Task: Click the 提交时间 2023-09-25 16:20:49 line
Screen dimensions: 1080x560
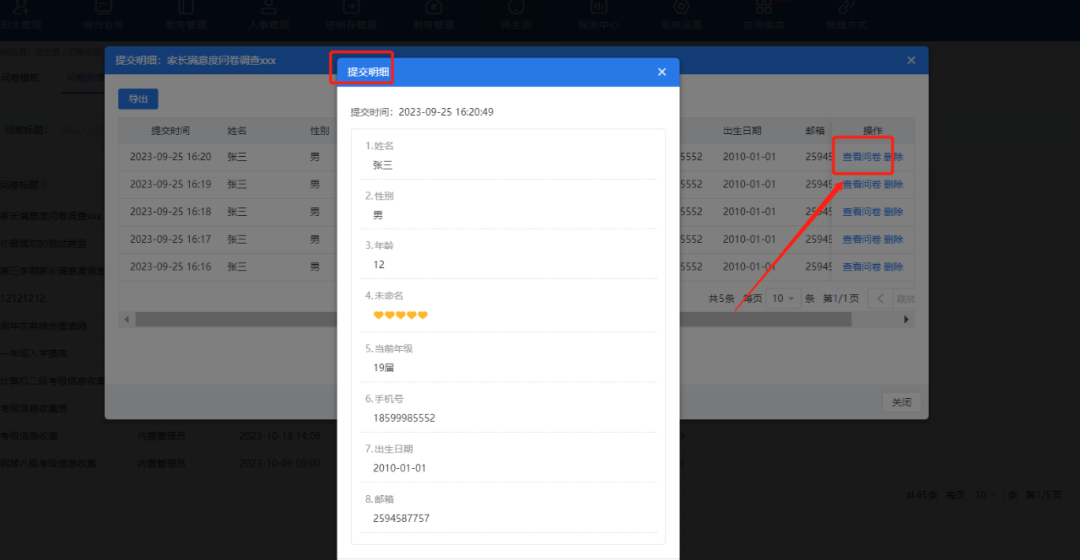Action: point(422,112)
